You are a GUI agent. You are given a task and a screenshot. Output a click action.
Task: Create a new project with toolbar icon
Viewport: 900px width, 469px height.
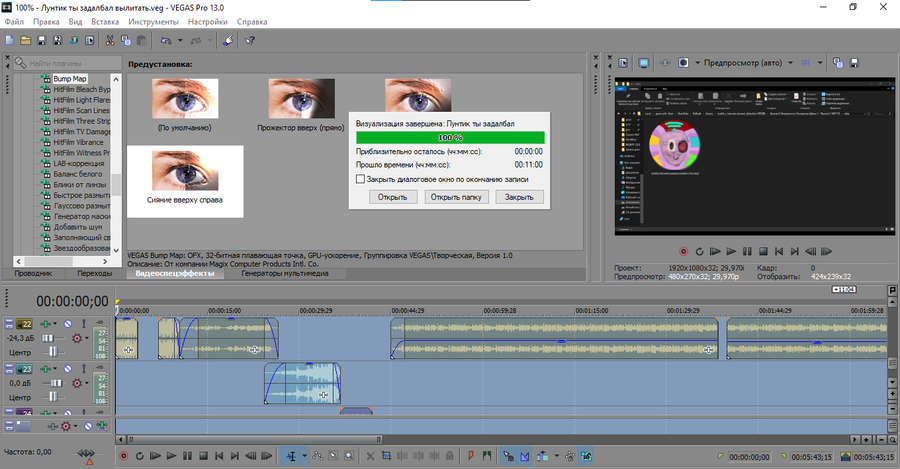9,40
